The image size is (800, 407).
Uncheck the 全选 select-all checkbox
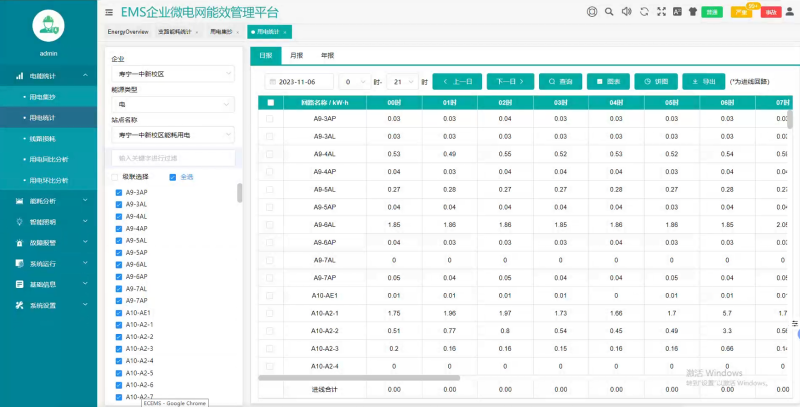tap(173, 177)
